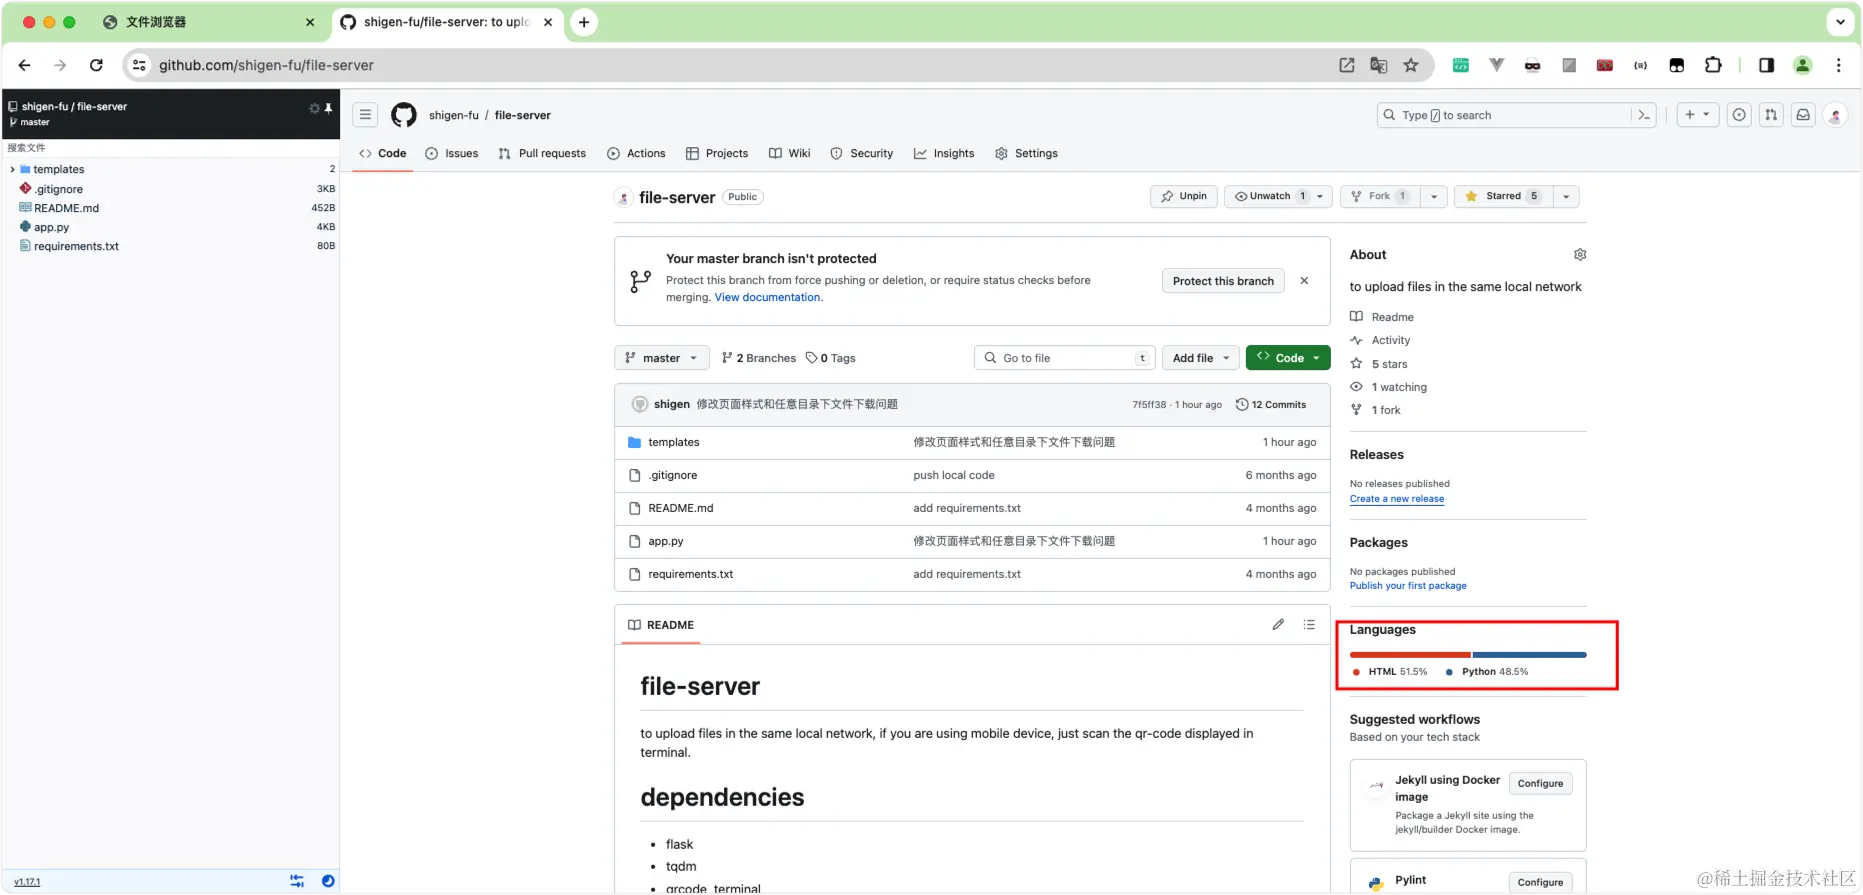Open Octotree settings gear in sidebar
The image size is (1863, 895).
coord(314,108)
